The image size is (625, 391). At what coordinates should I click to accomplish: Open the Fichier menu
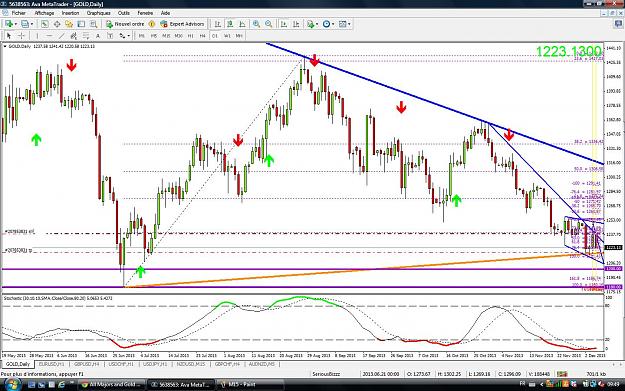pos(18,13)
